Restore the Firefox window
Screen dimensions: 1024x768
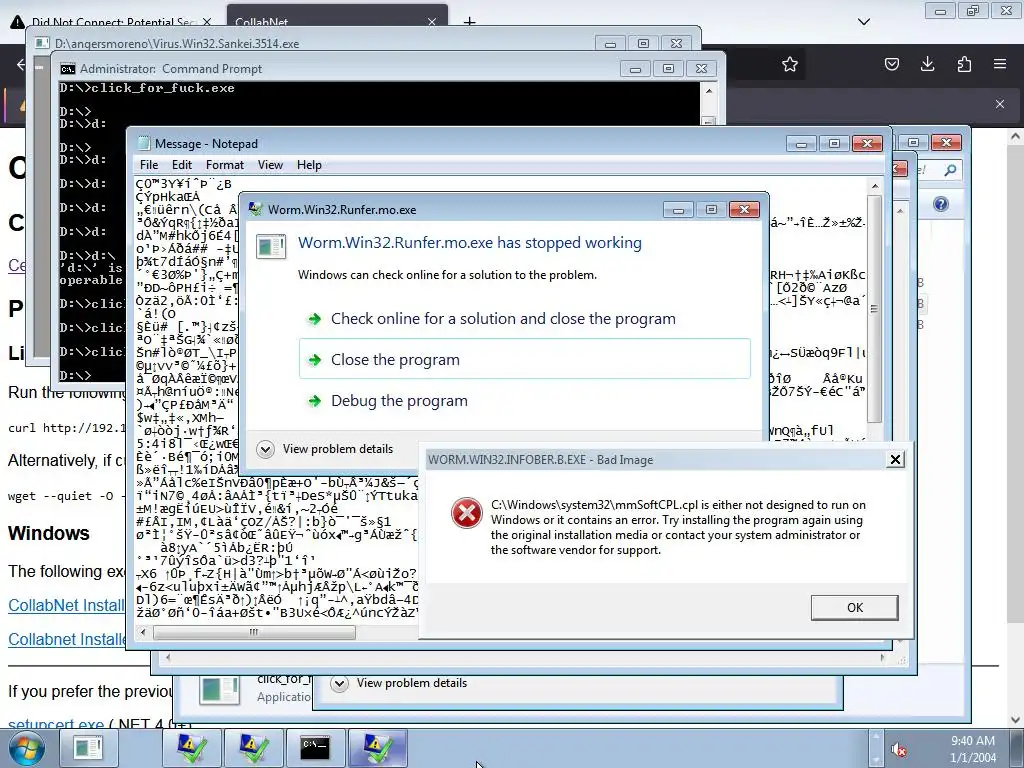pos(973,11)
